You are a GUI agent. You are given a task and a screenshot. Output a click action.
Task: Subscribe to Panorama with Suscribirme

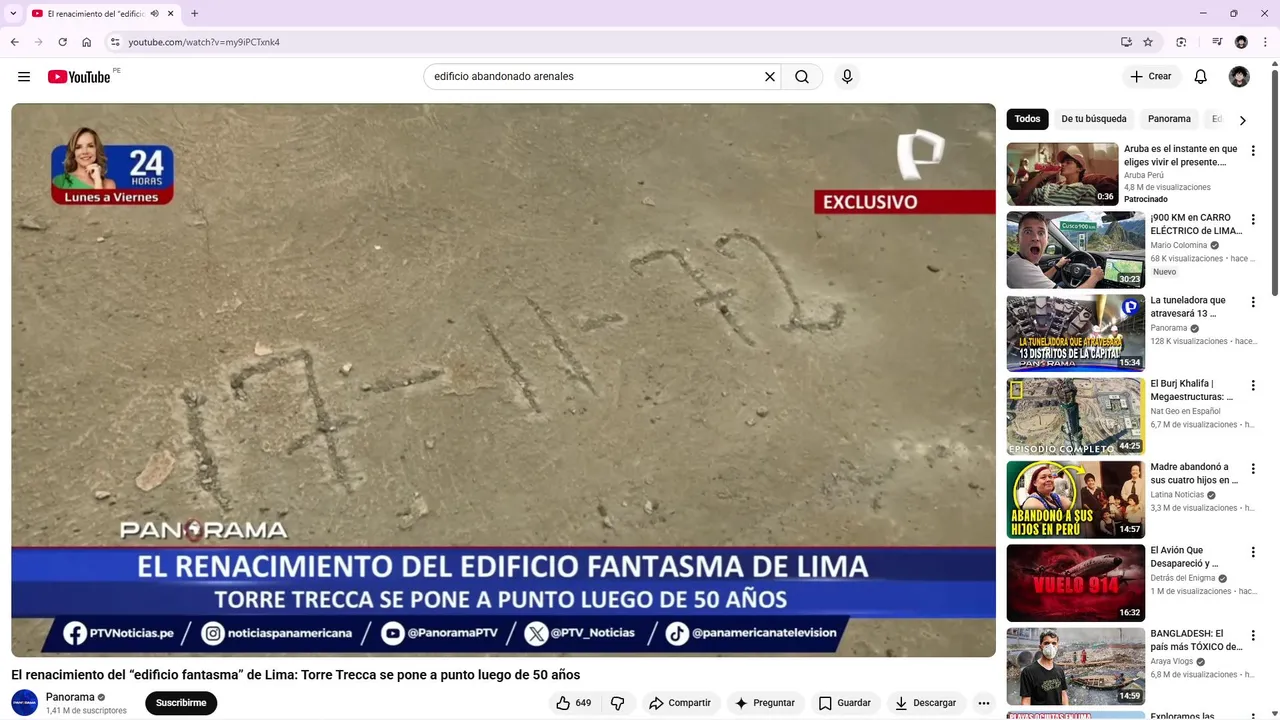pyautogui.click(x=181, y=703)
